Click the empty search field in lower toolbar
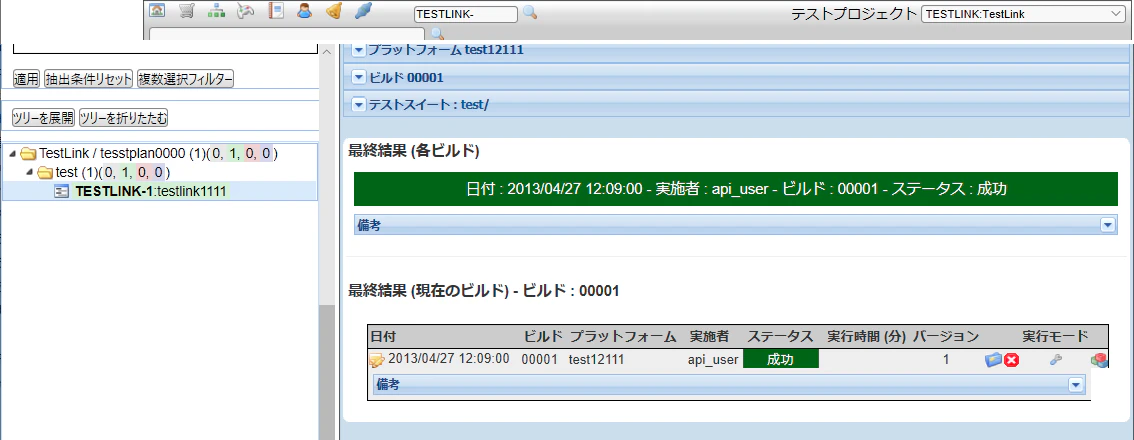 (287, 34)
